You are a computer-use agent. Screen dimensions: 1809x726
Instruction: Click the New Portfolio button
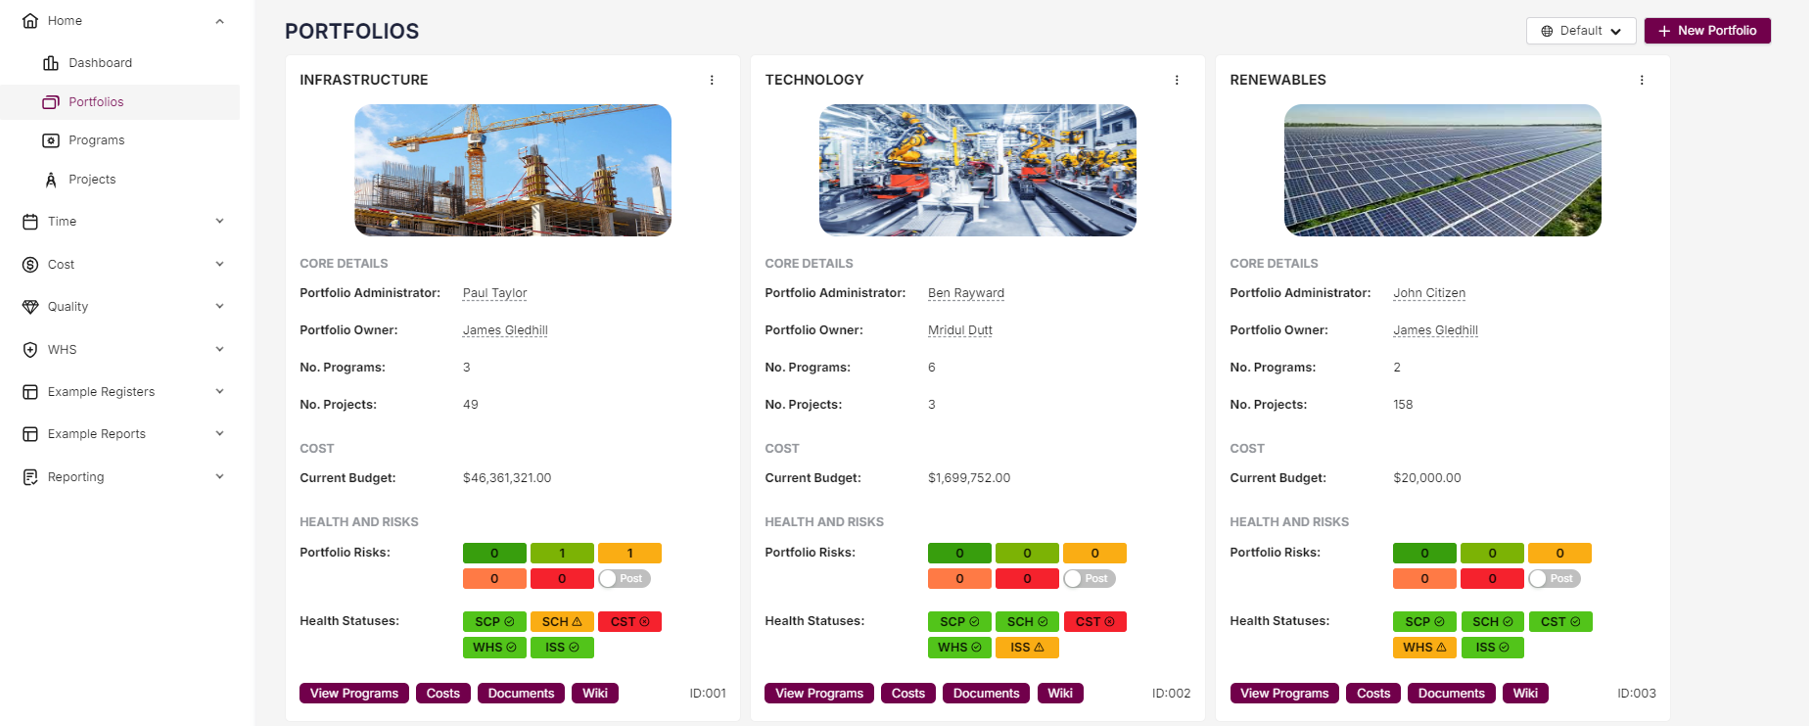[x=1707, y=31]
